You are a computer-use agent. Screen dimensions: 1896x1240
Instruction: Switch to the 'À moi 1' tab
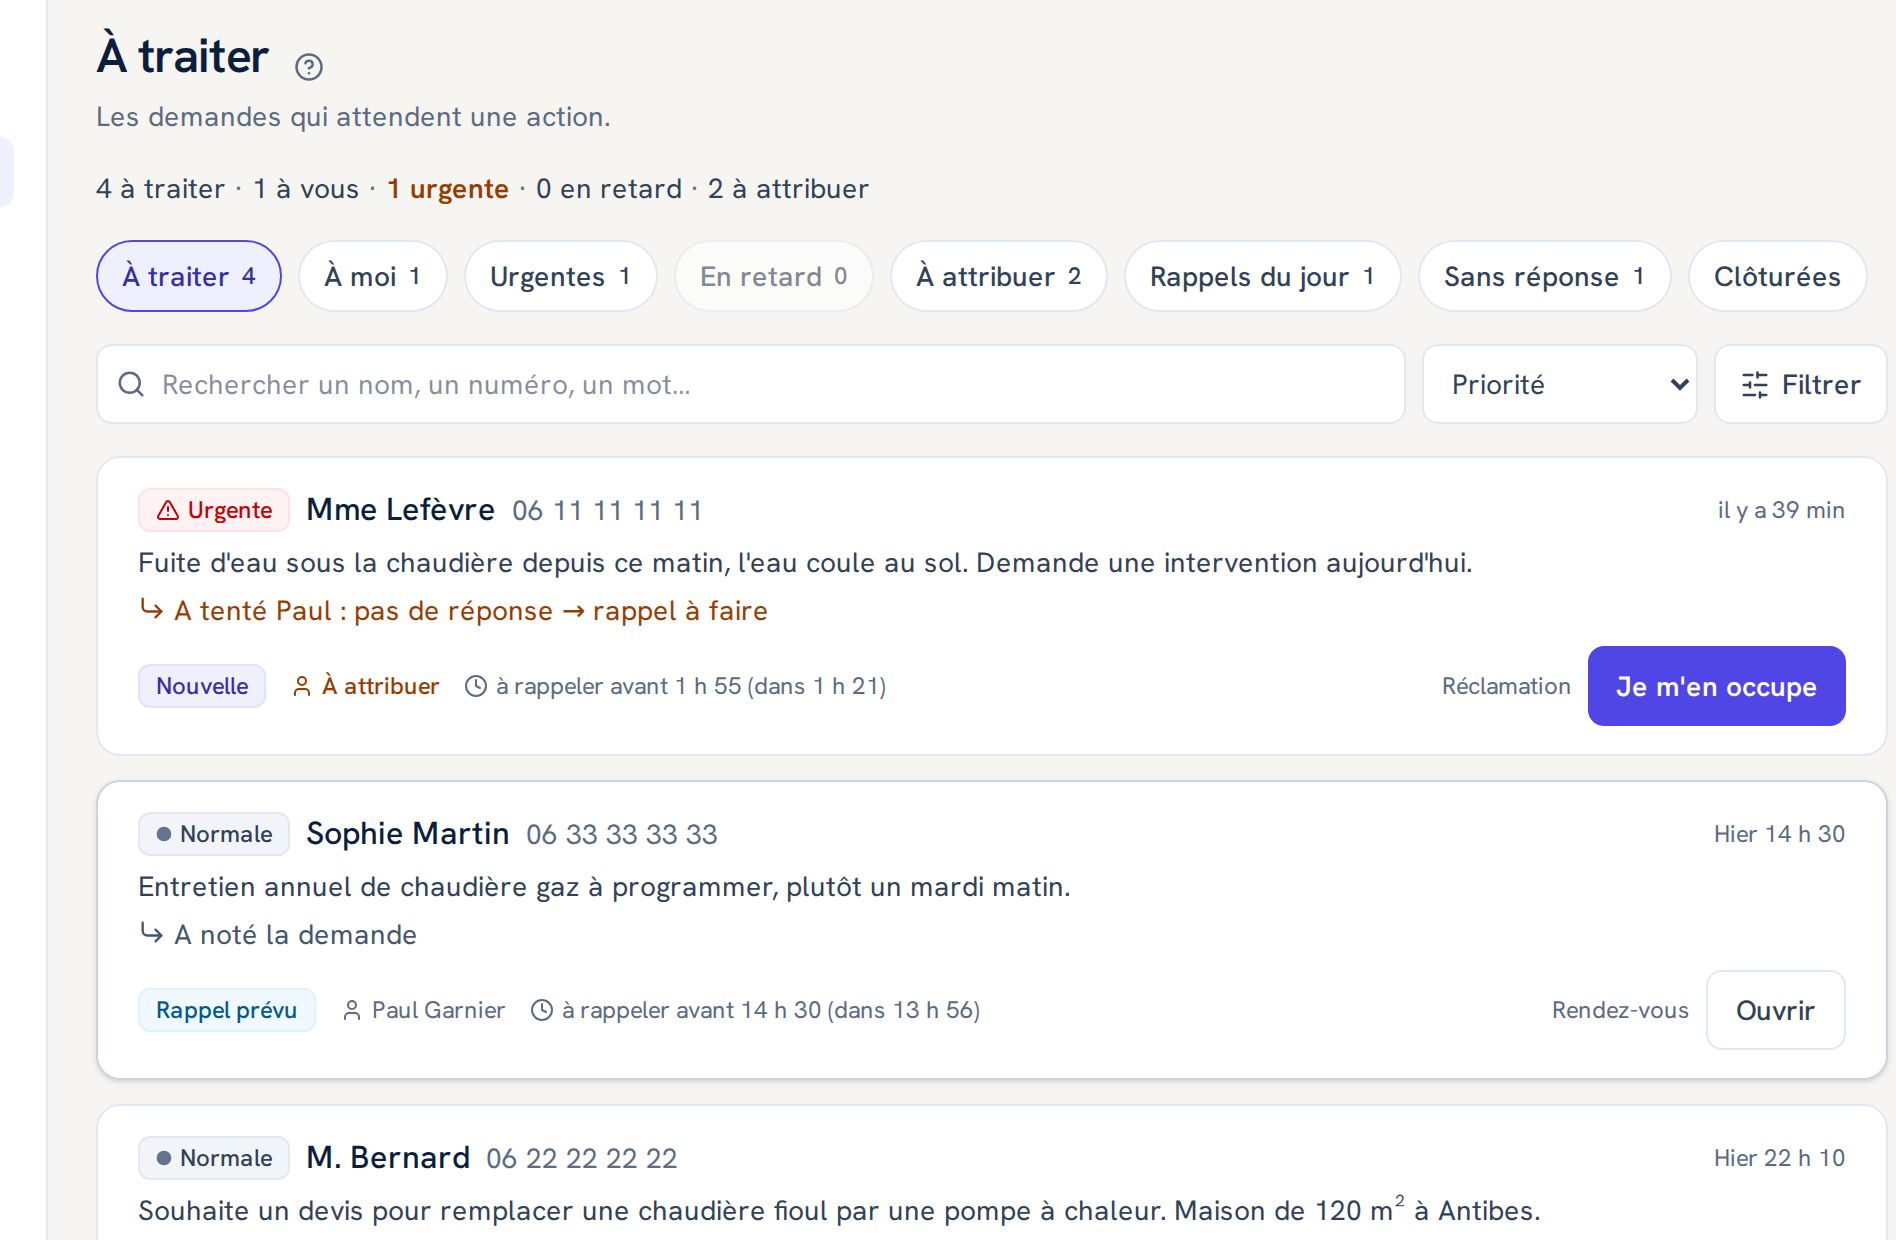(372, 276)
